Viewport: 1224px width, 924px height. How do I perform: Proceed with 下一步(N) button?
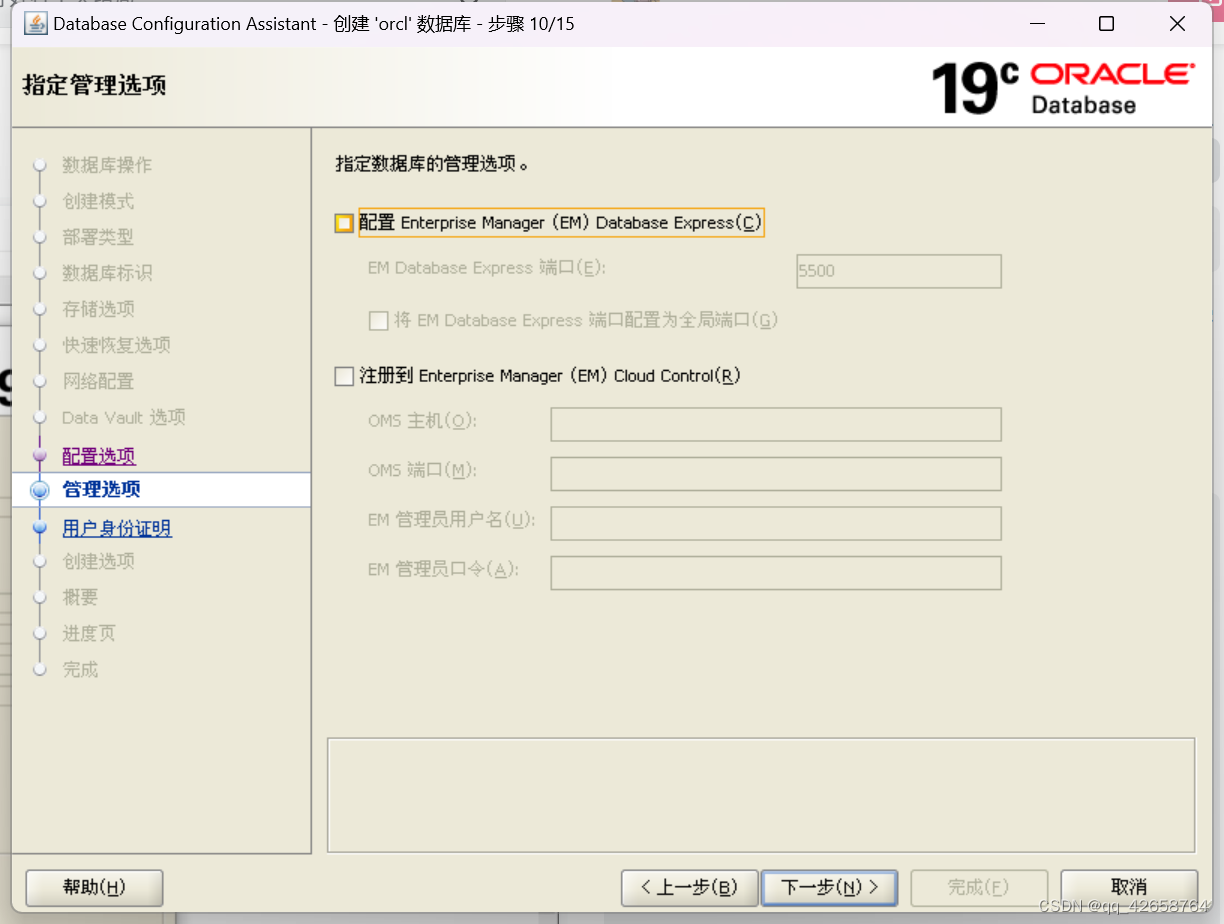pos(829,887)
